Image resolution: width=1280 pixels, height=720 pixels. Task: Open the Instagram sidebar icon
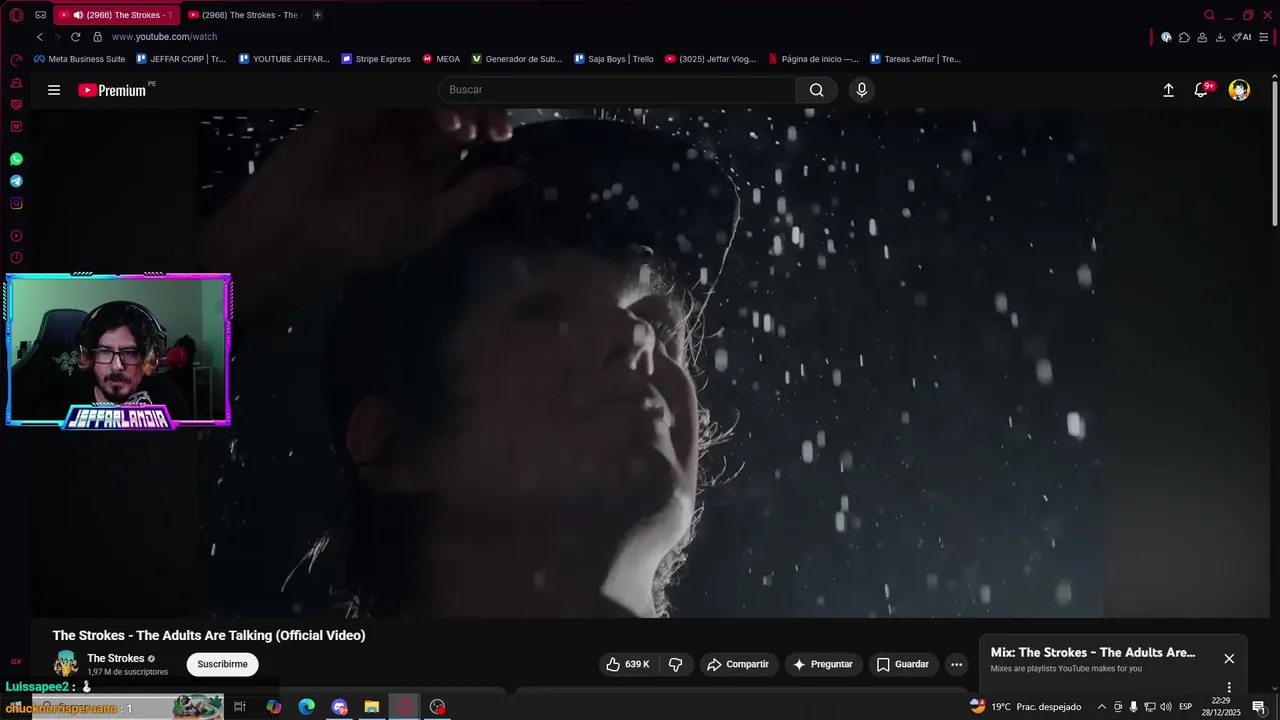pos(16,203)
